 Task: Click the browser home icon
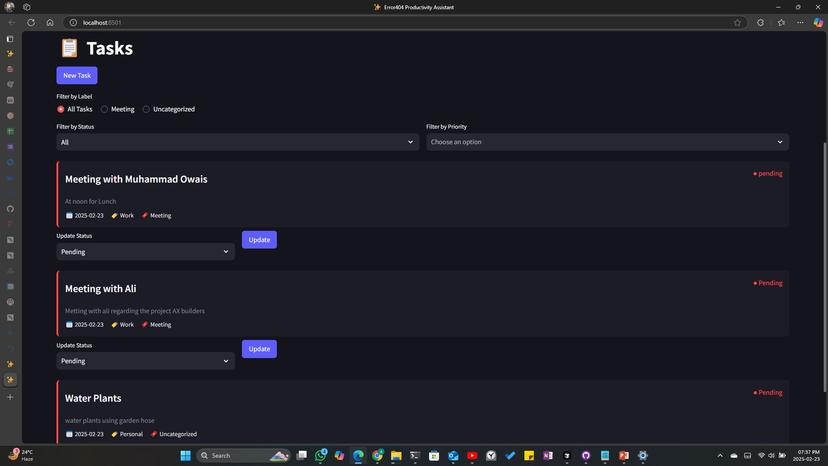(x=50, y=22)
